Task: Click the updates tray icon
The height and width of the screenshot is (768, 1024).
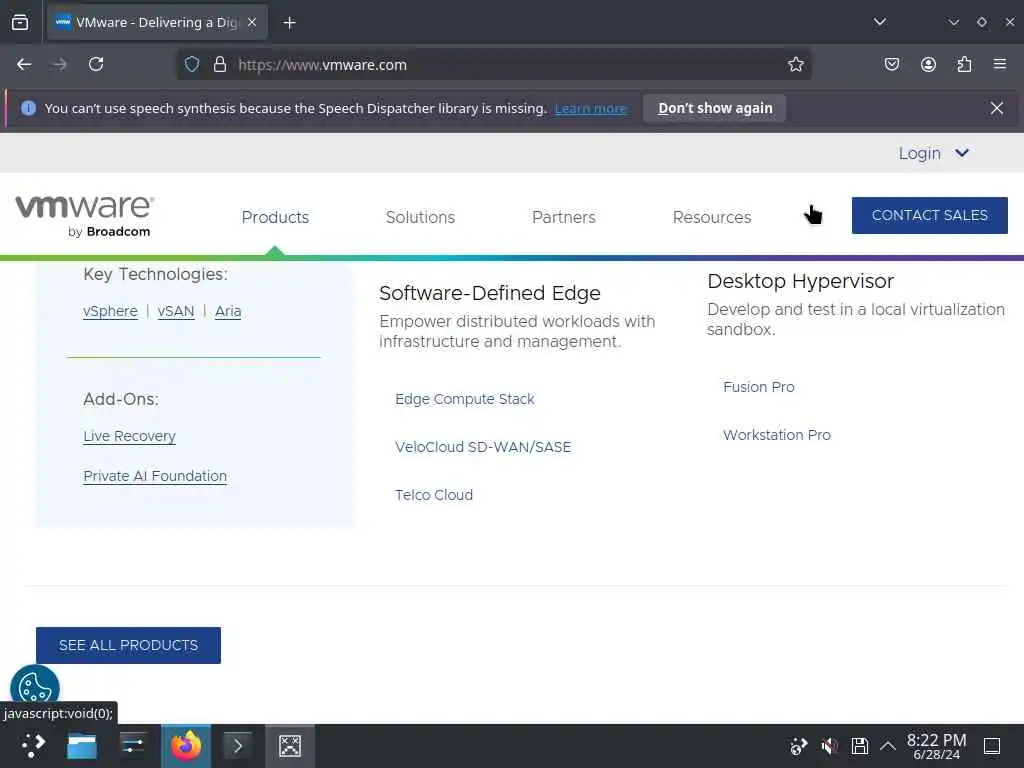Action: 798,746
